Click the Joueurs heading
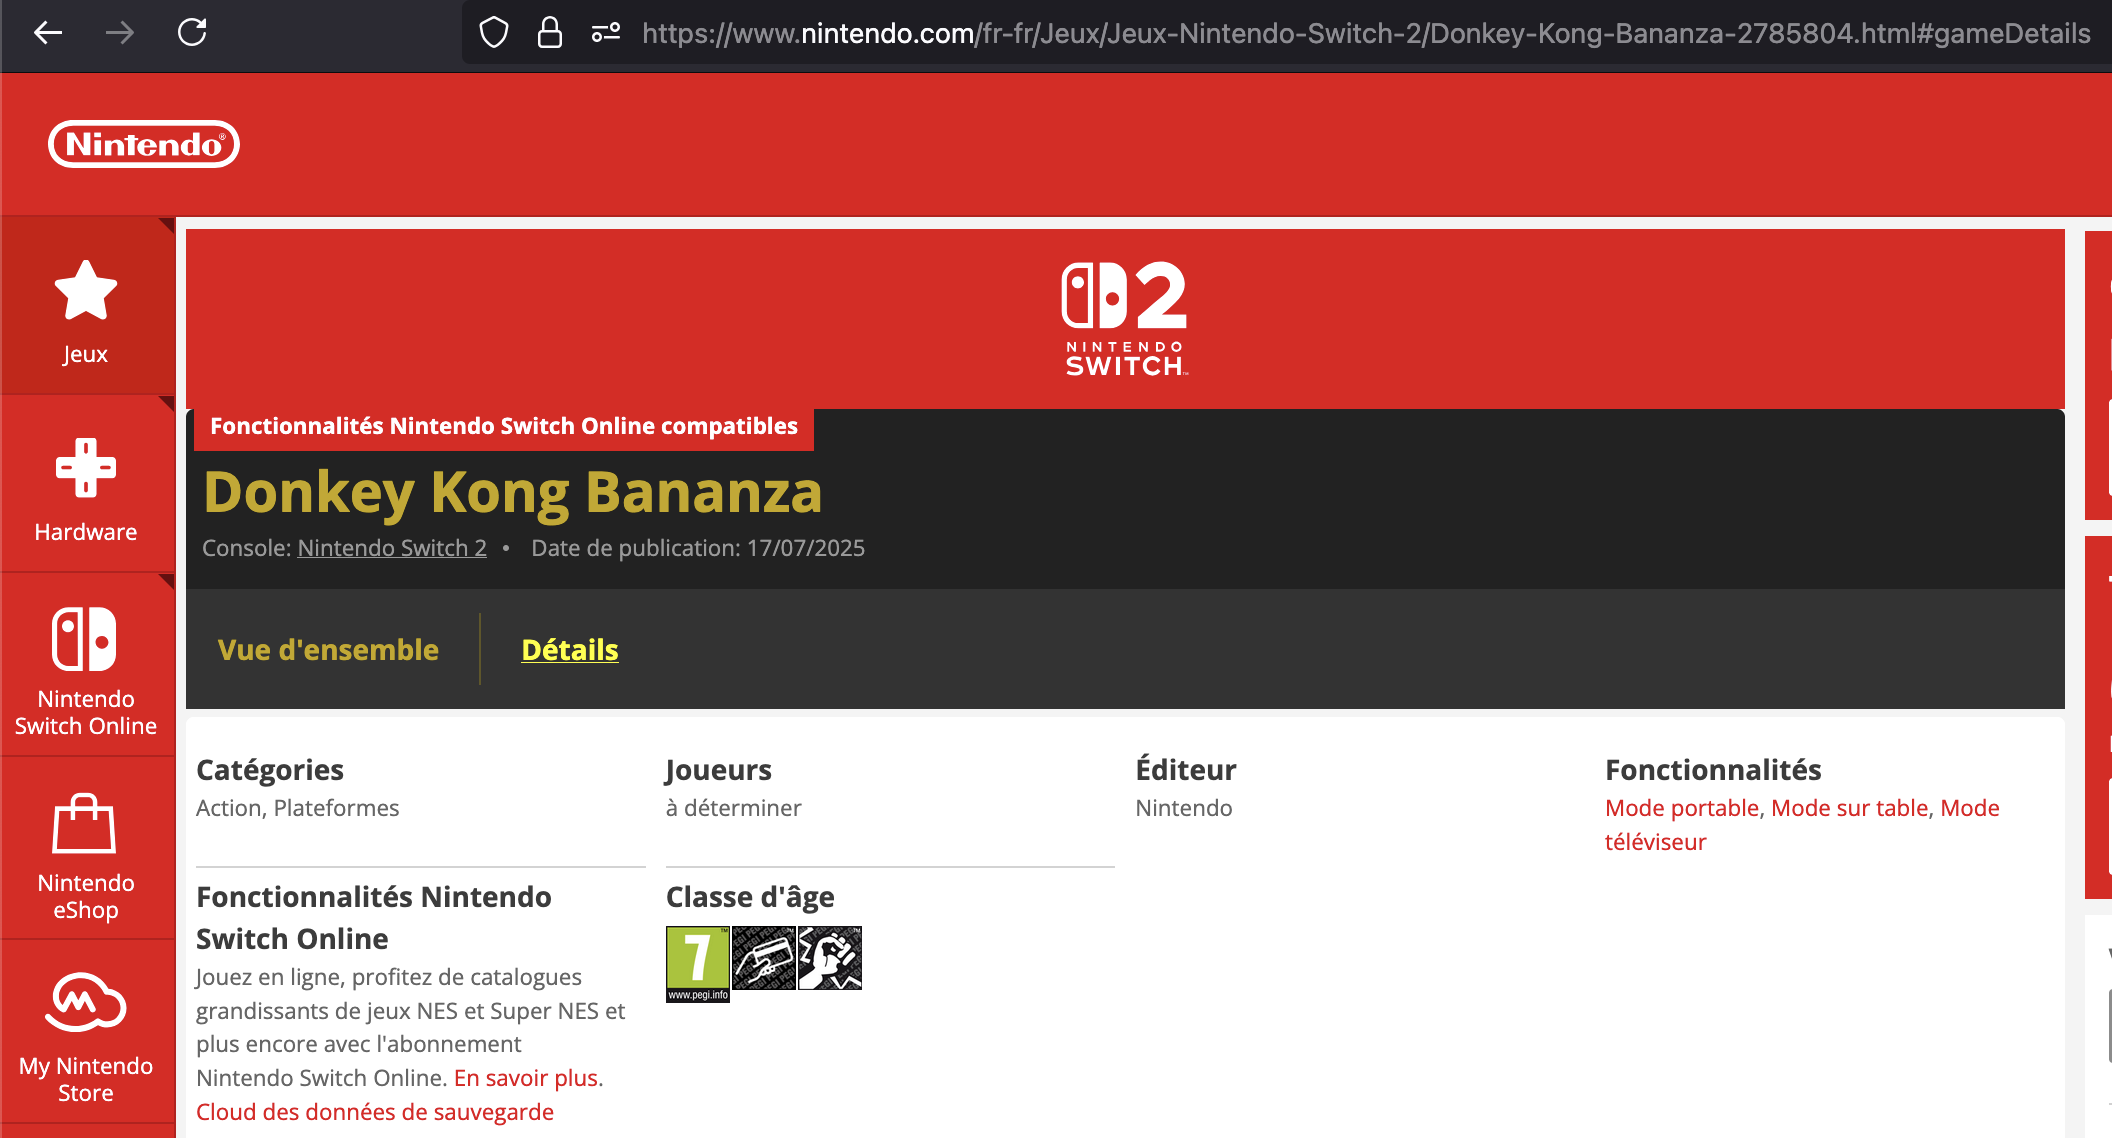This screenshot has height=1138, width=2112. (x=718, y=770)
